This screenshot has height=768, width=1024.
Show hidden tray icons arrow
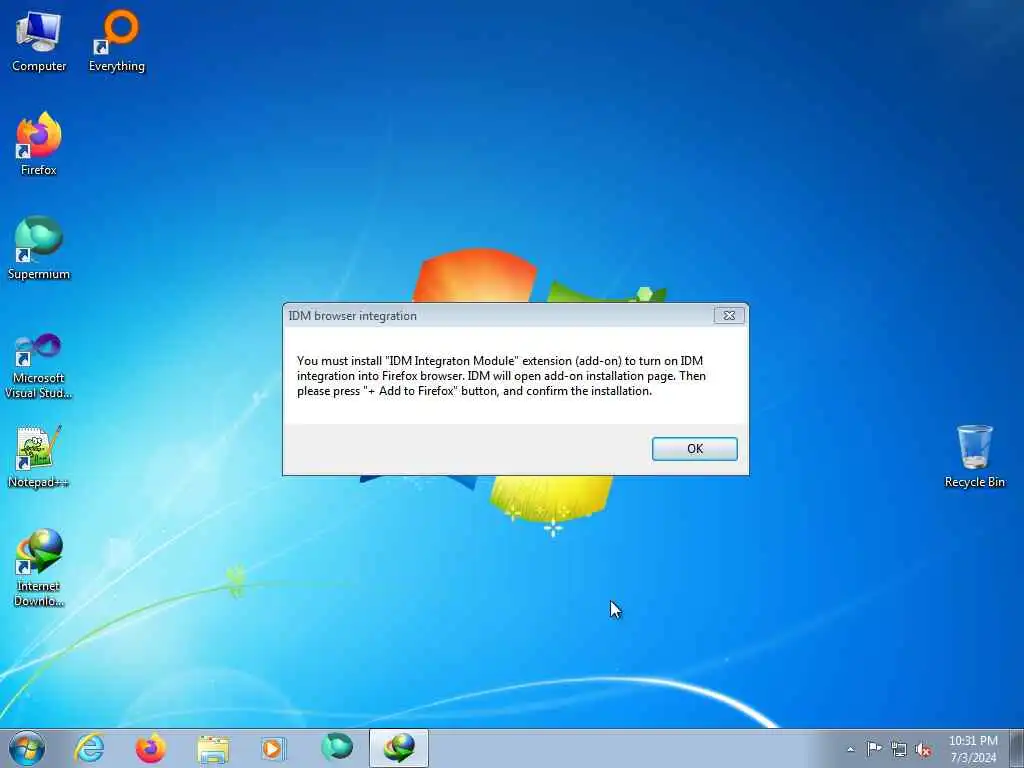[x=850, y=749]
